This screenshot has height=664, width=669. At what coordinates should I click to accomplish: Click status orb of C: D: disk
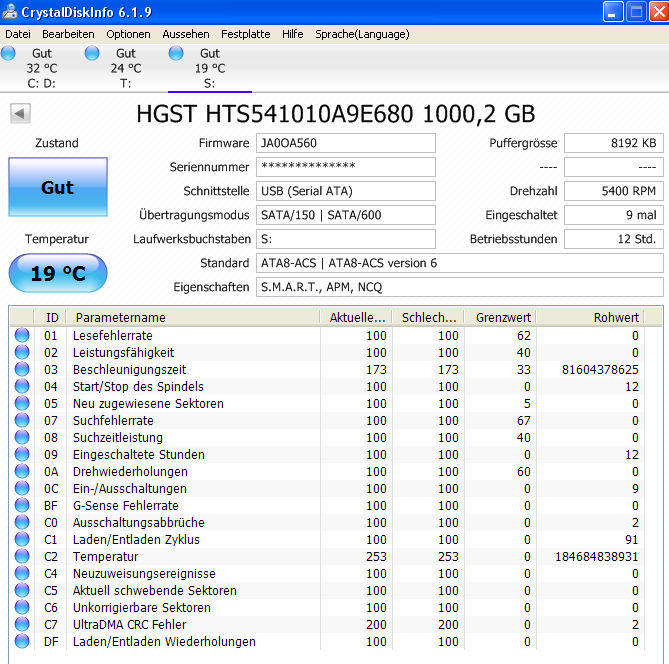(x=8, y=53)
